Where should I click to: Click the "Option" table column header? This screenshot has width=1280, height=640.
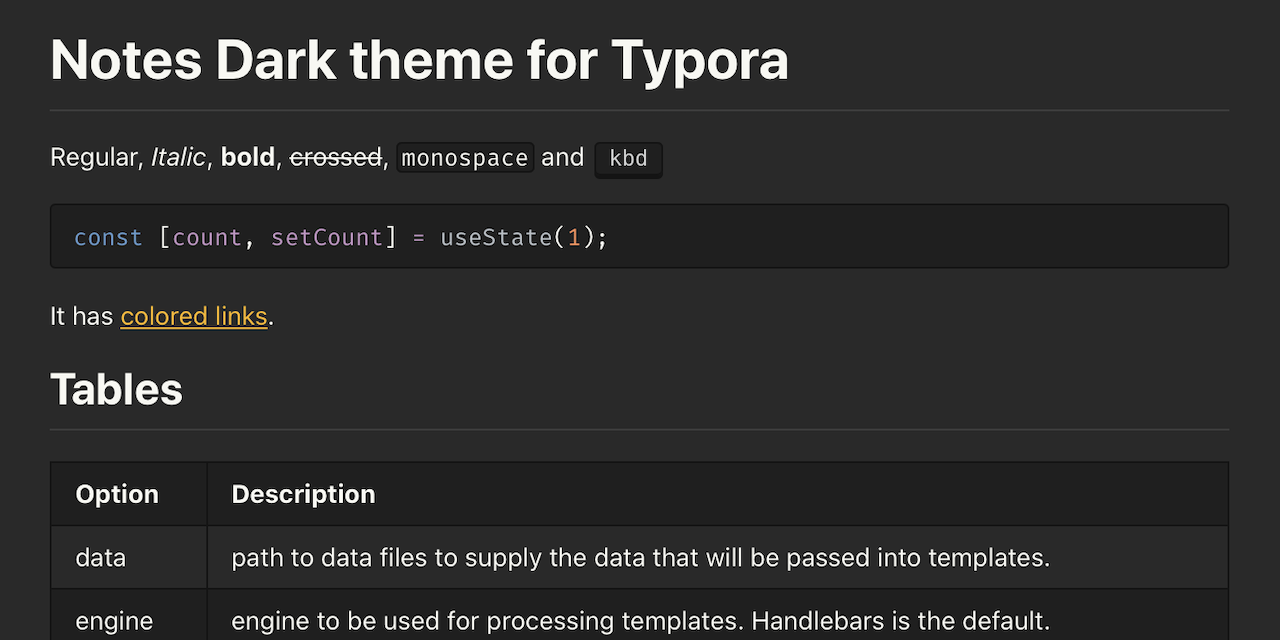(x=117, y=494)
